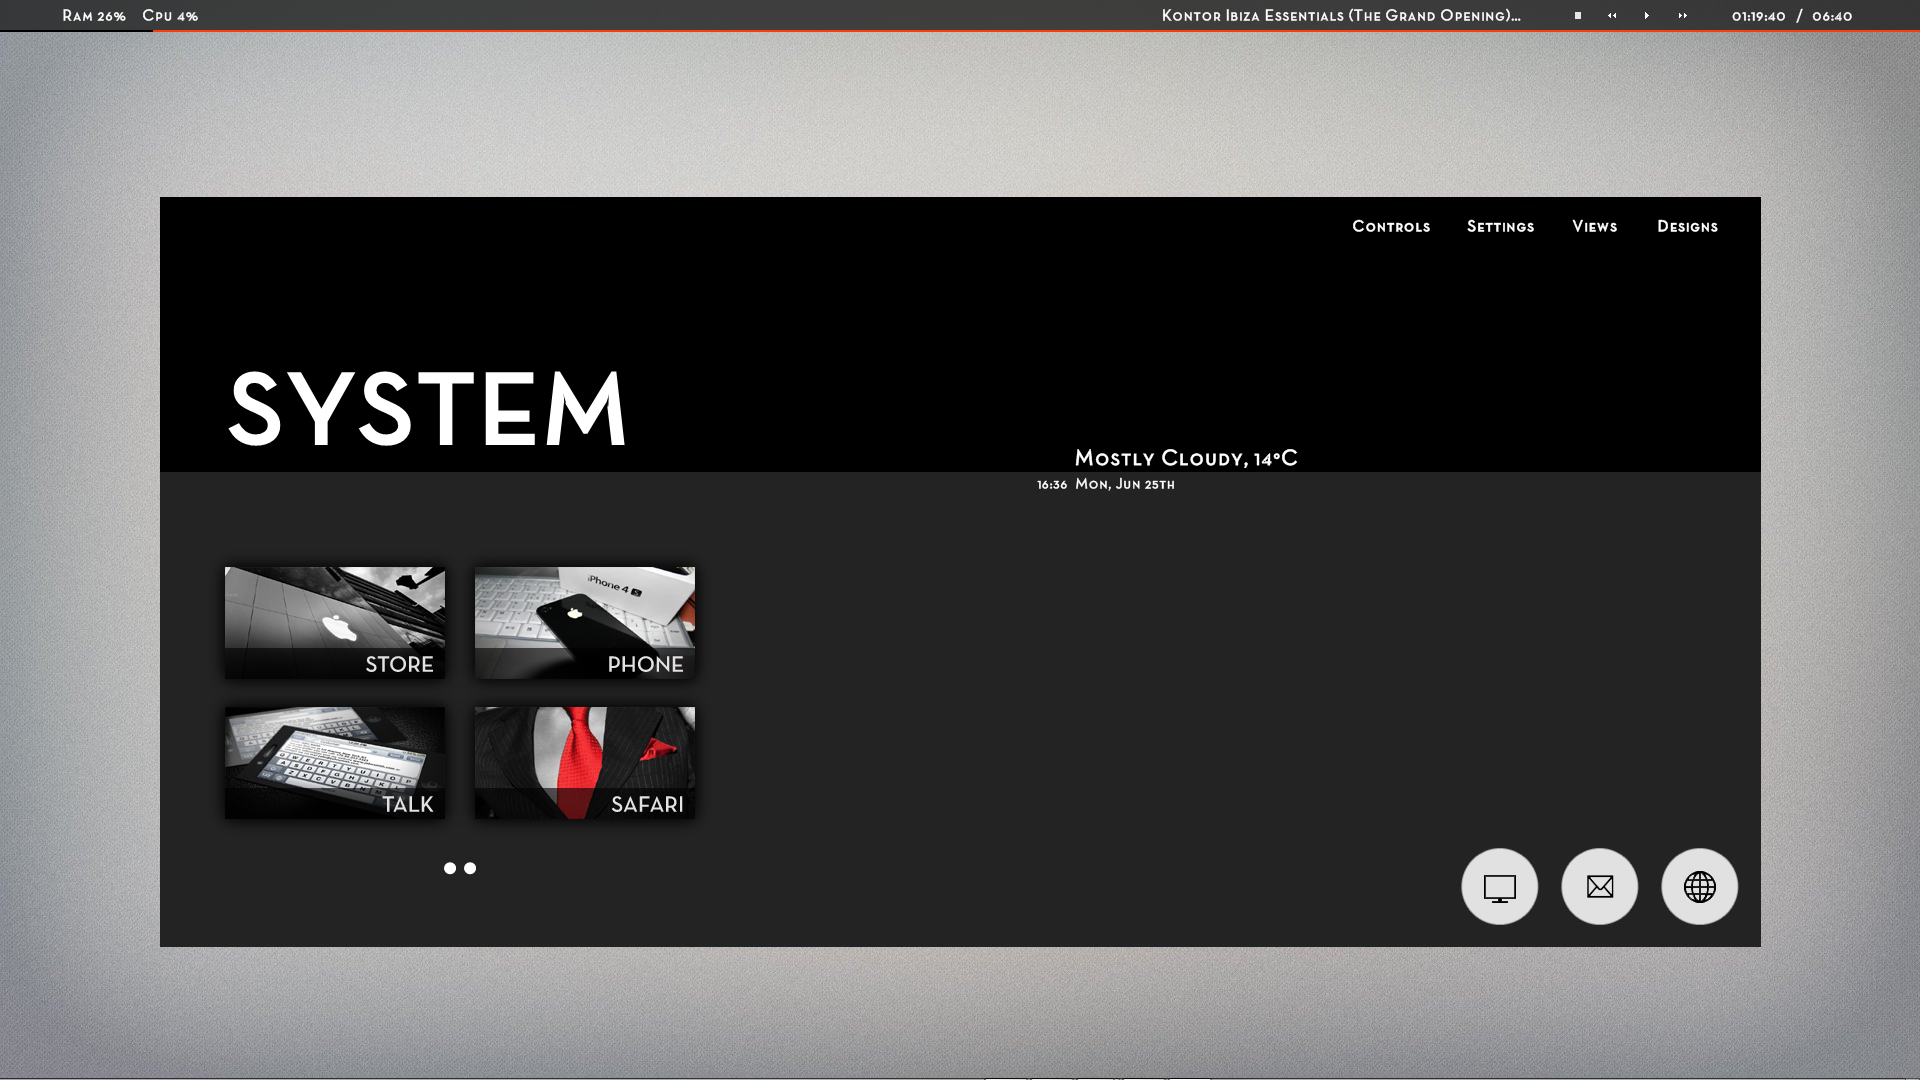Click the Mon, Jun 25th date text

tap(1125, 484)
